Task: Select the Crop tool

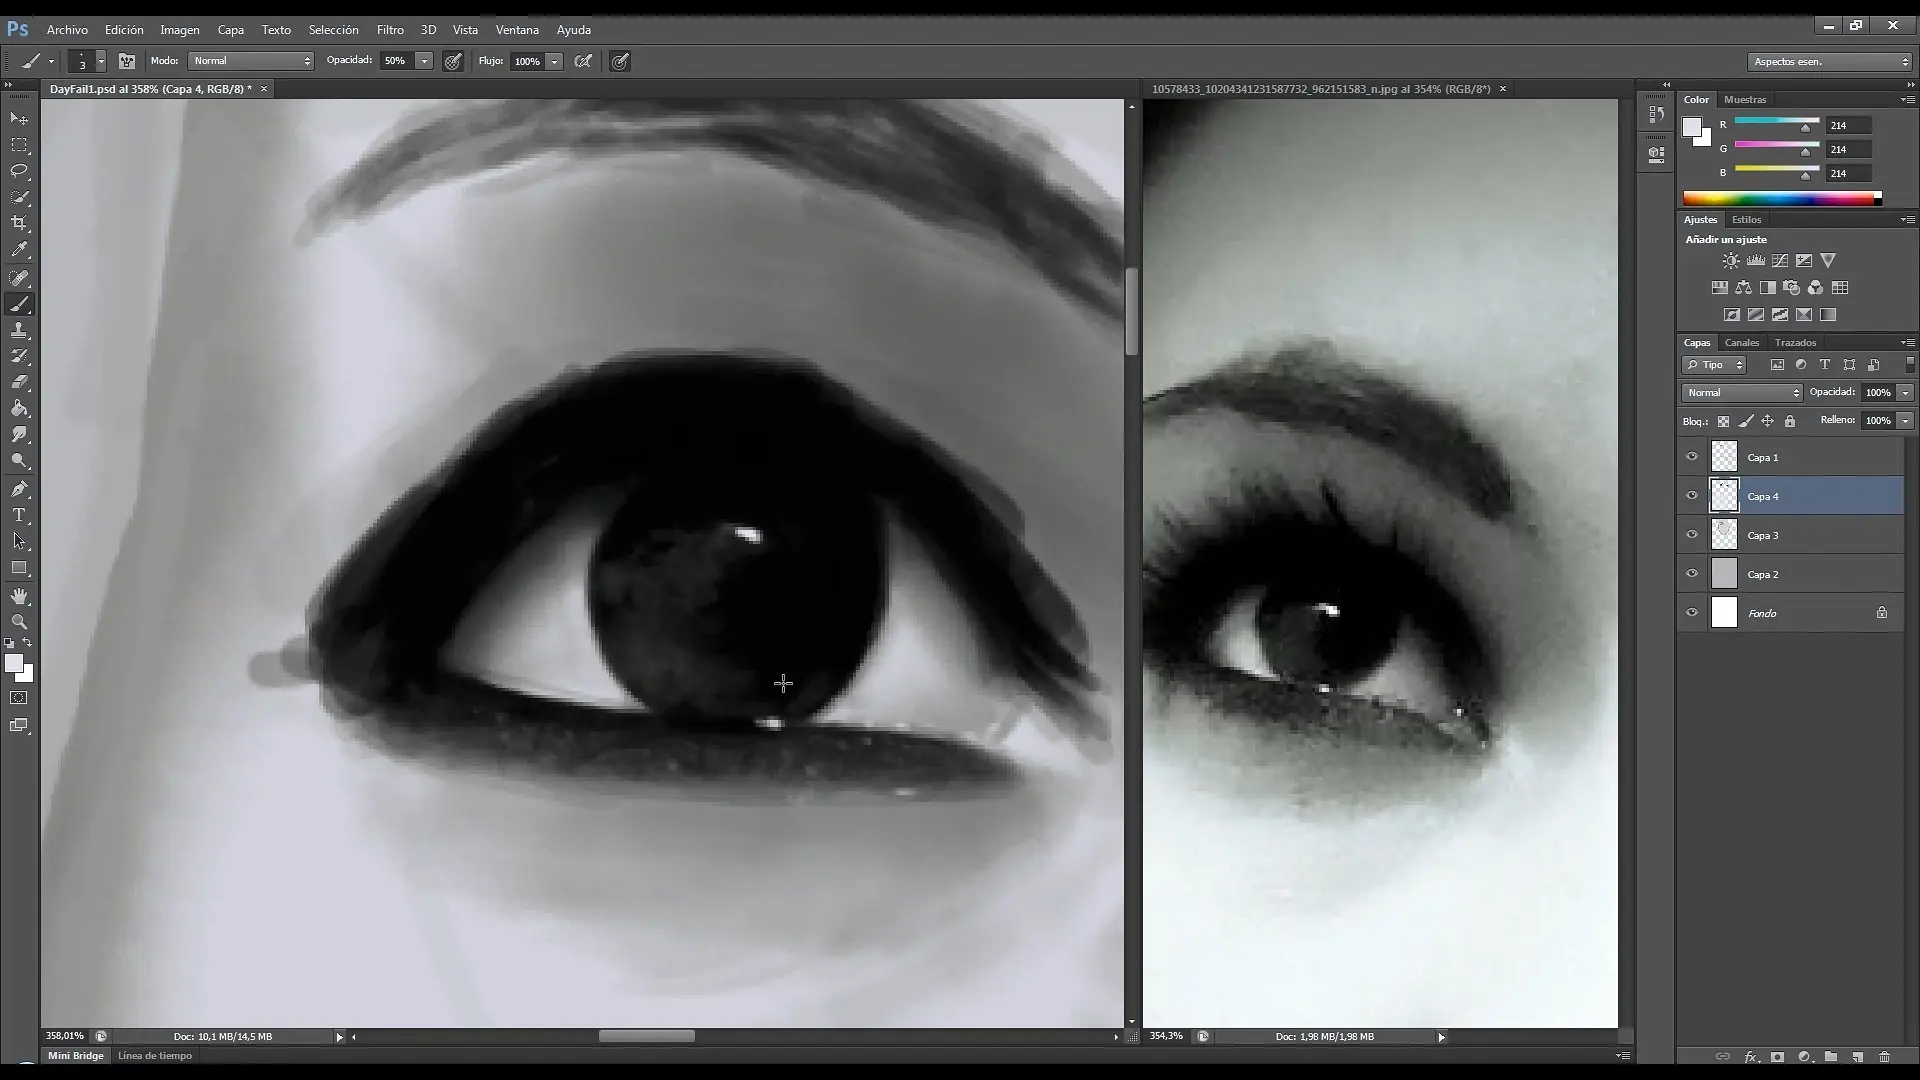Action: coord(19,223)
